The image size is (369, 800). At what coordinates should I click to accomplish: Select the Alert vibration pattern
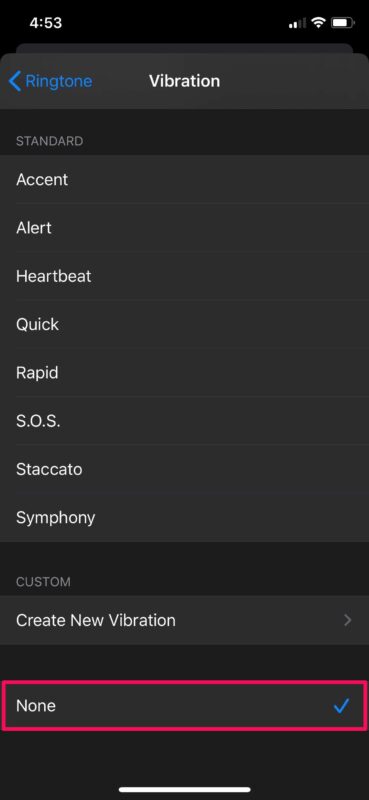(x=184, y=228)
